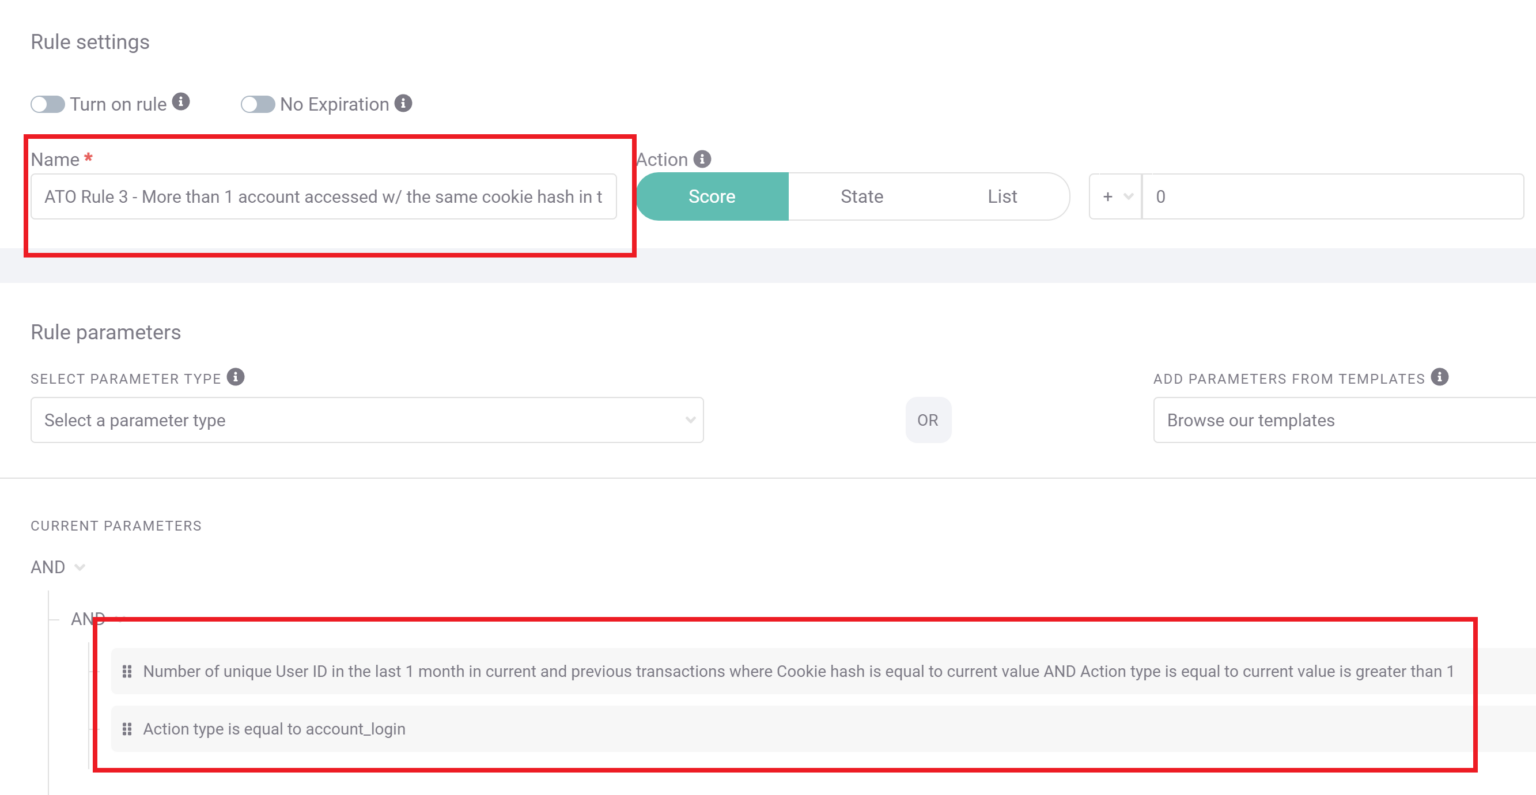The width and height of the screenshot is (1536, 795).
Task: Click the score value field showing 0
Action: [x=1330, y=196]
